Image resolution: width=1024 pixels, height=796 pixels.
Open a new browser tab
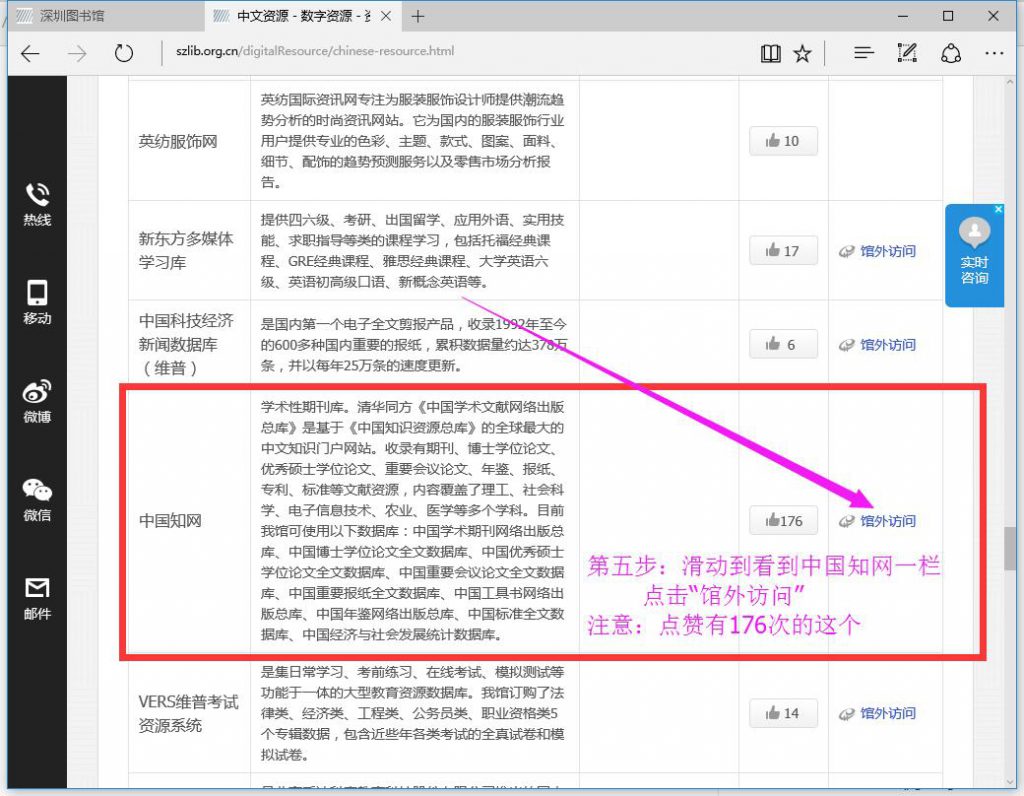point(418,16)
